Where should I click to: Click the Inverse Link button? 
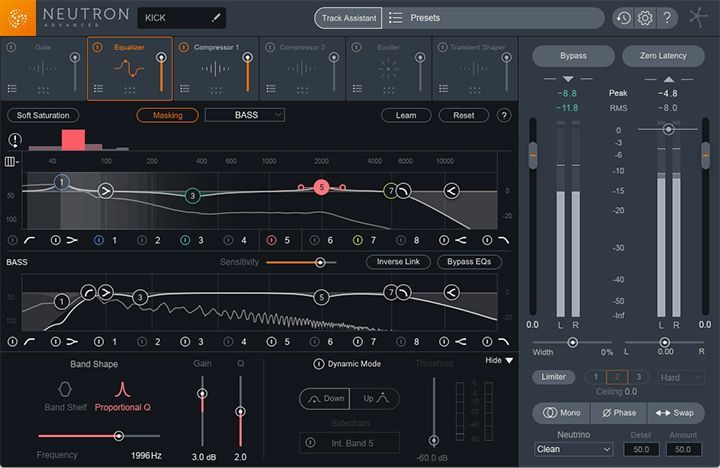coord(398,262)
